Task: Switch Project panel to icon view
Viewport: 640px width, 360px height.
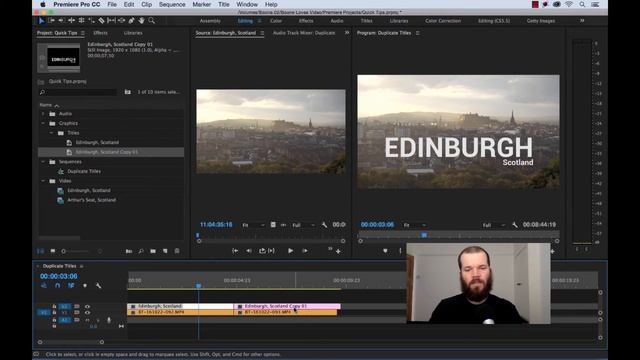Action: [53, 251]
